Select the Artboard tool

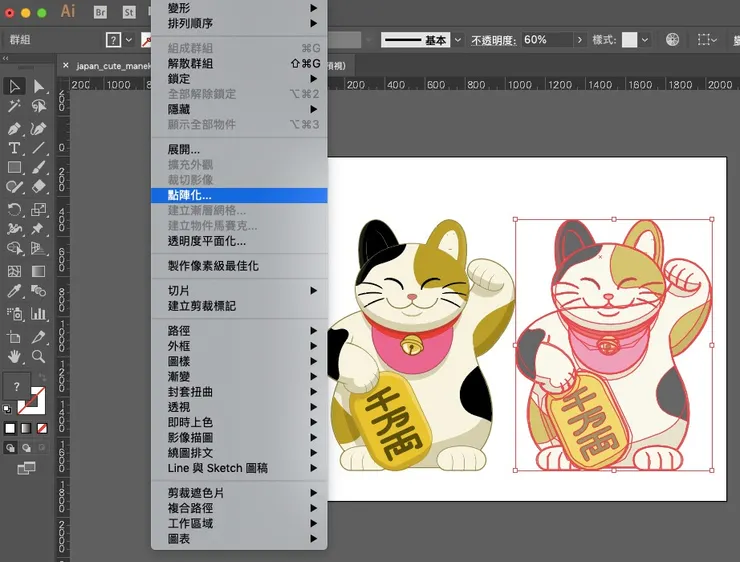pos(14,337)
